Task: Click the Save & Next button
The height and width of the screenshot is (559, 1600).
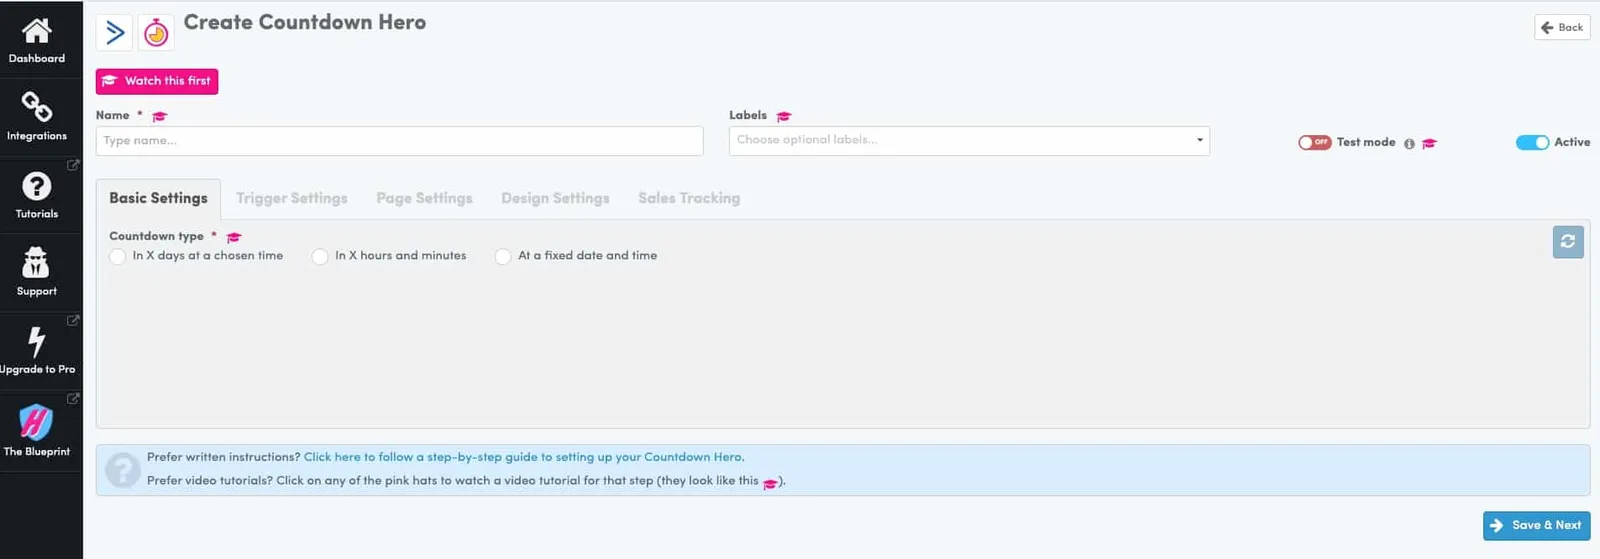Action: [1536, 525]
